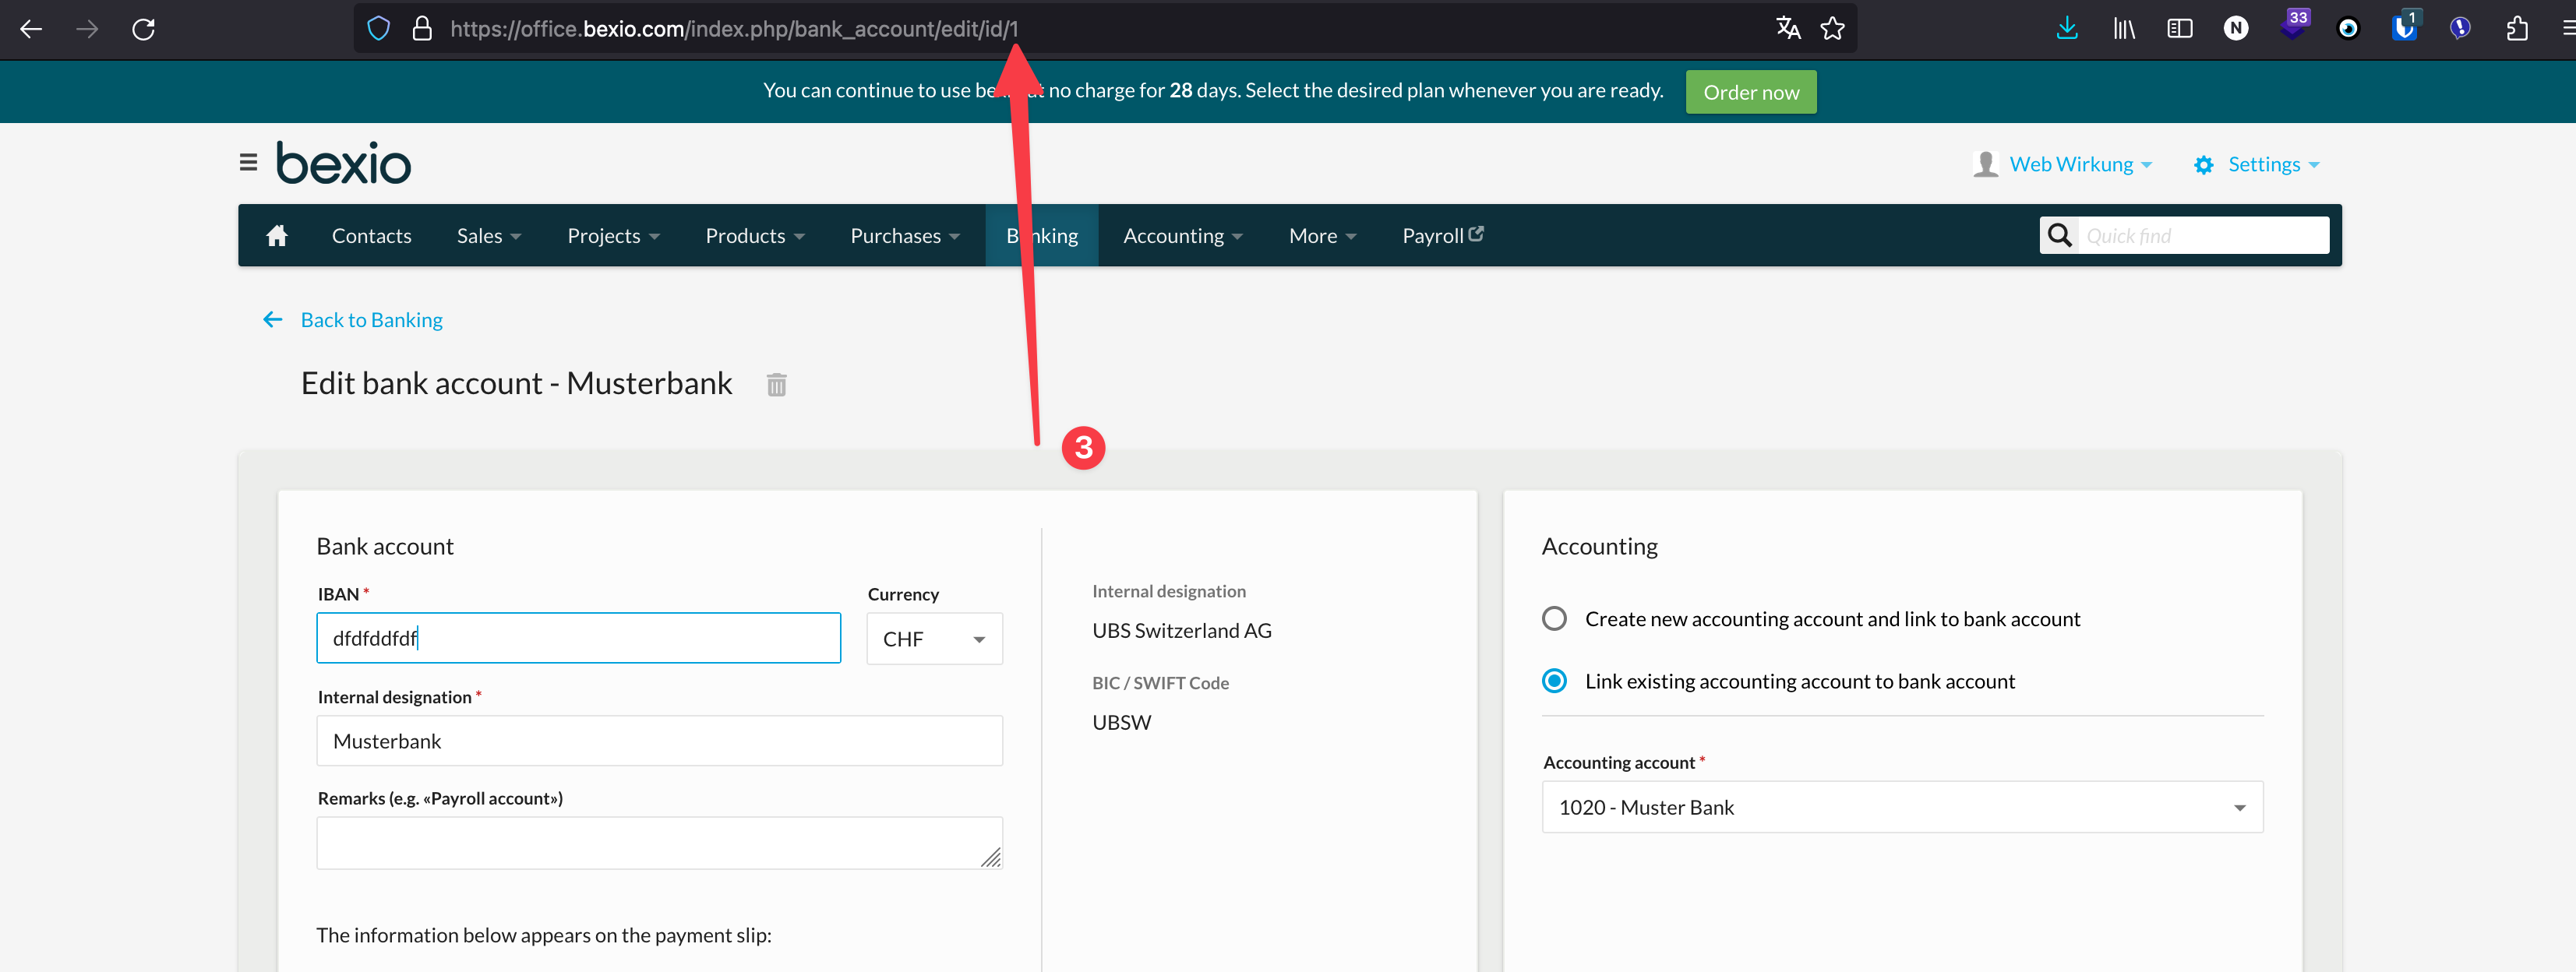Reload the page via refresh icon
Image resolution: width=2576 pixels, height=972 pixels.
click(143, 29)
